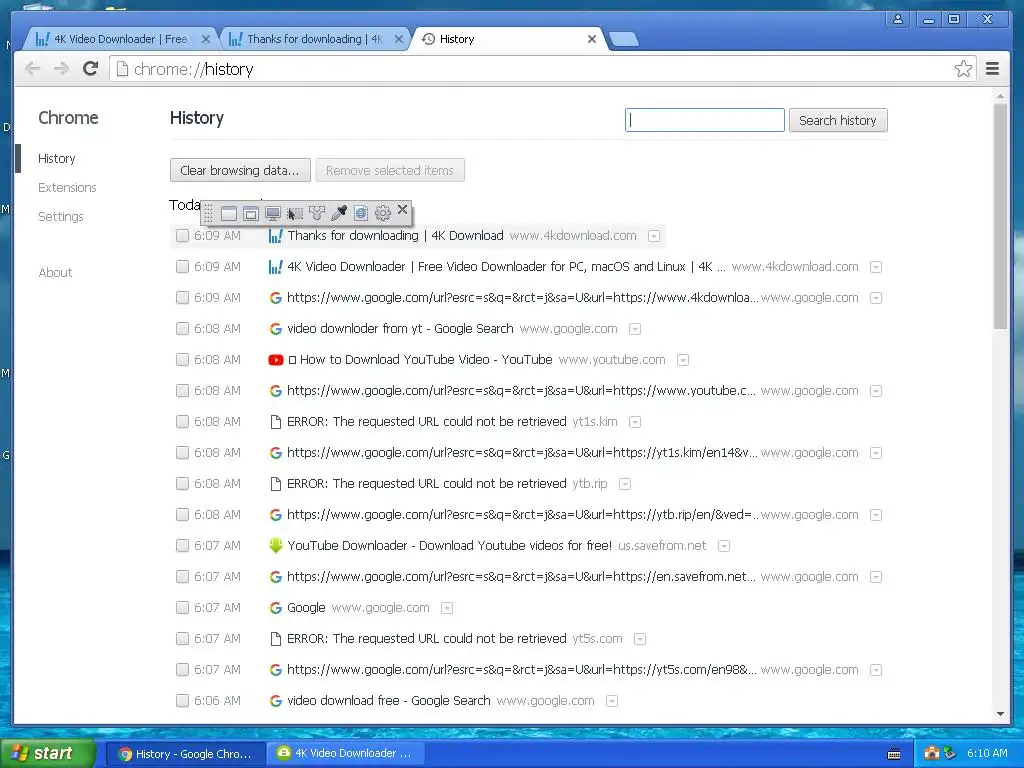Viewport: 1024px width, 768px height.
Task: Open dropdown arrow for Thanks for downloading entry
Action: coord(654,236)
